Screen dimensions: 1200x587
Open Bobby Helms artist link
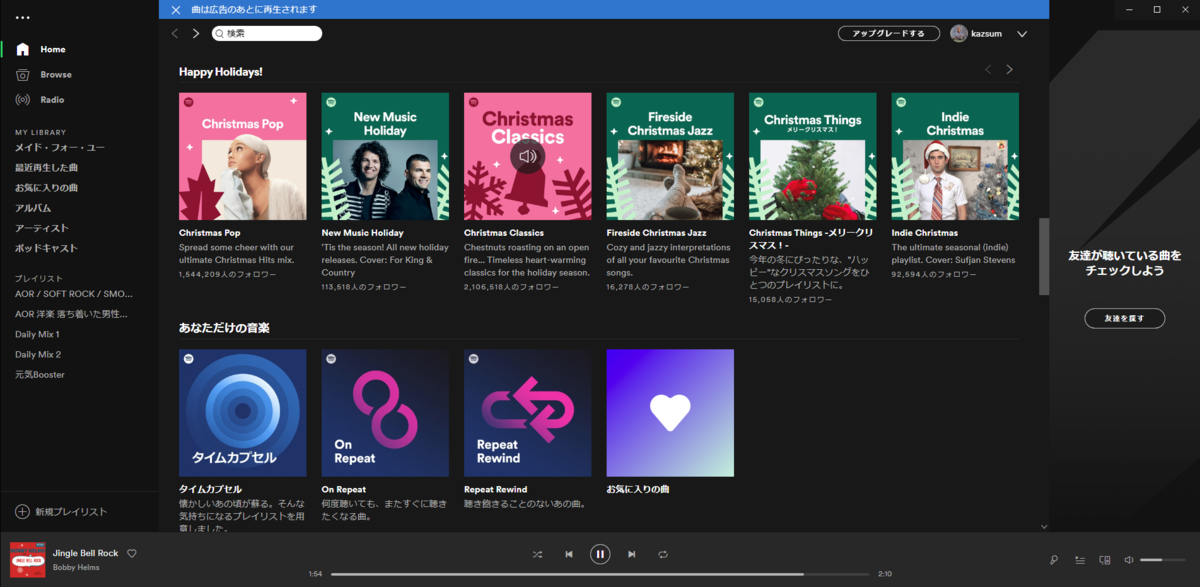click(x=76, y=568)
